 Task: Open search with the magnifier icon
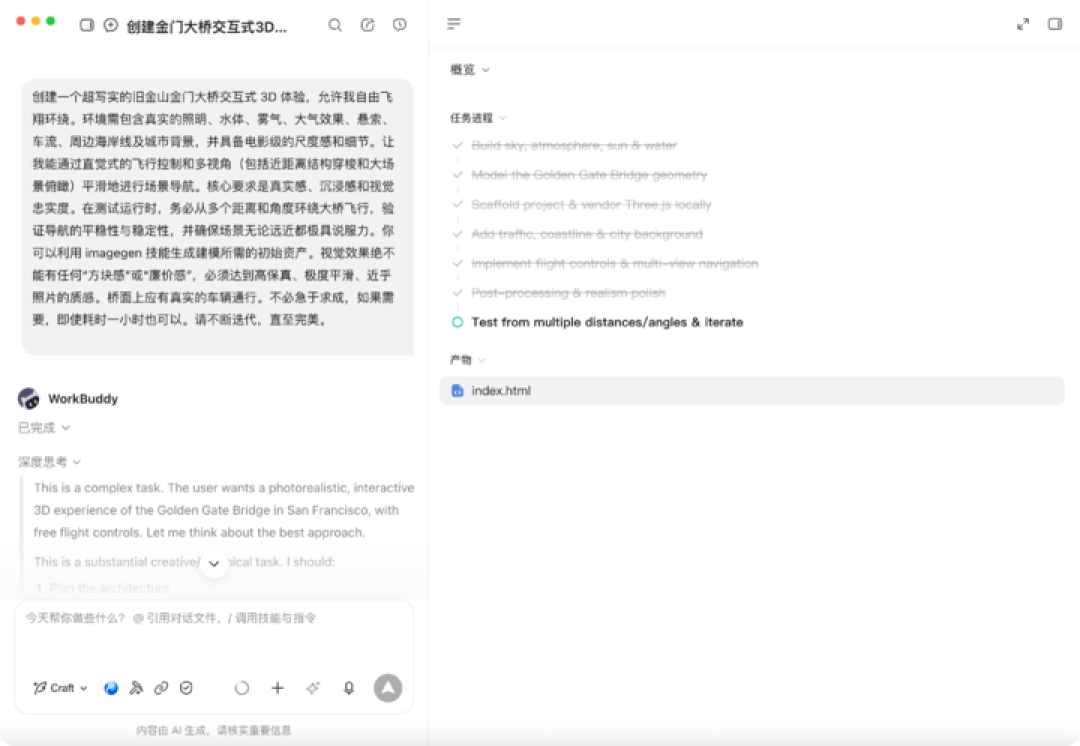(x=335, y=25)
